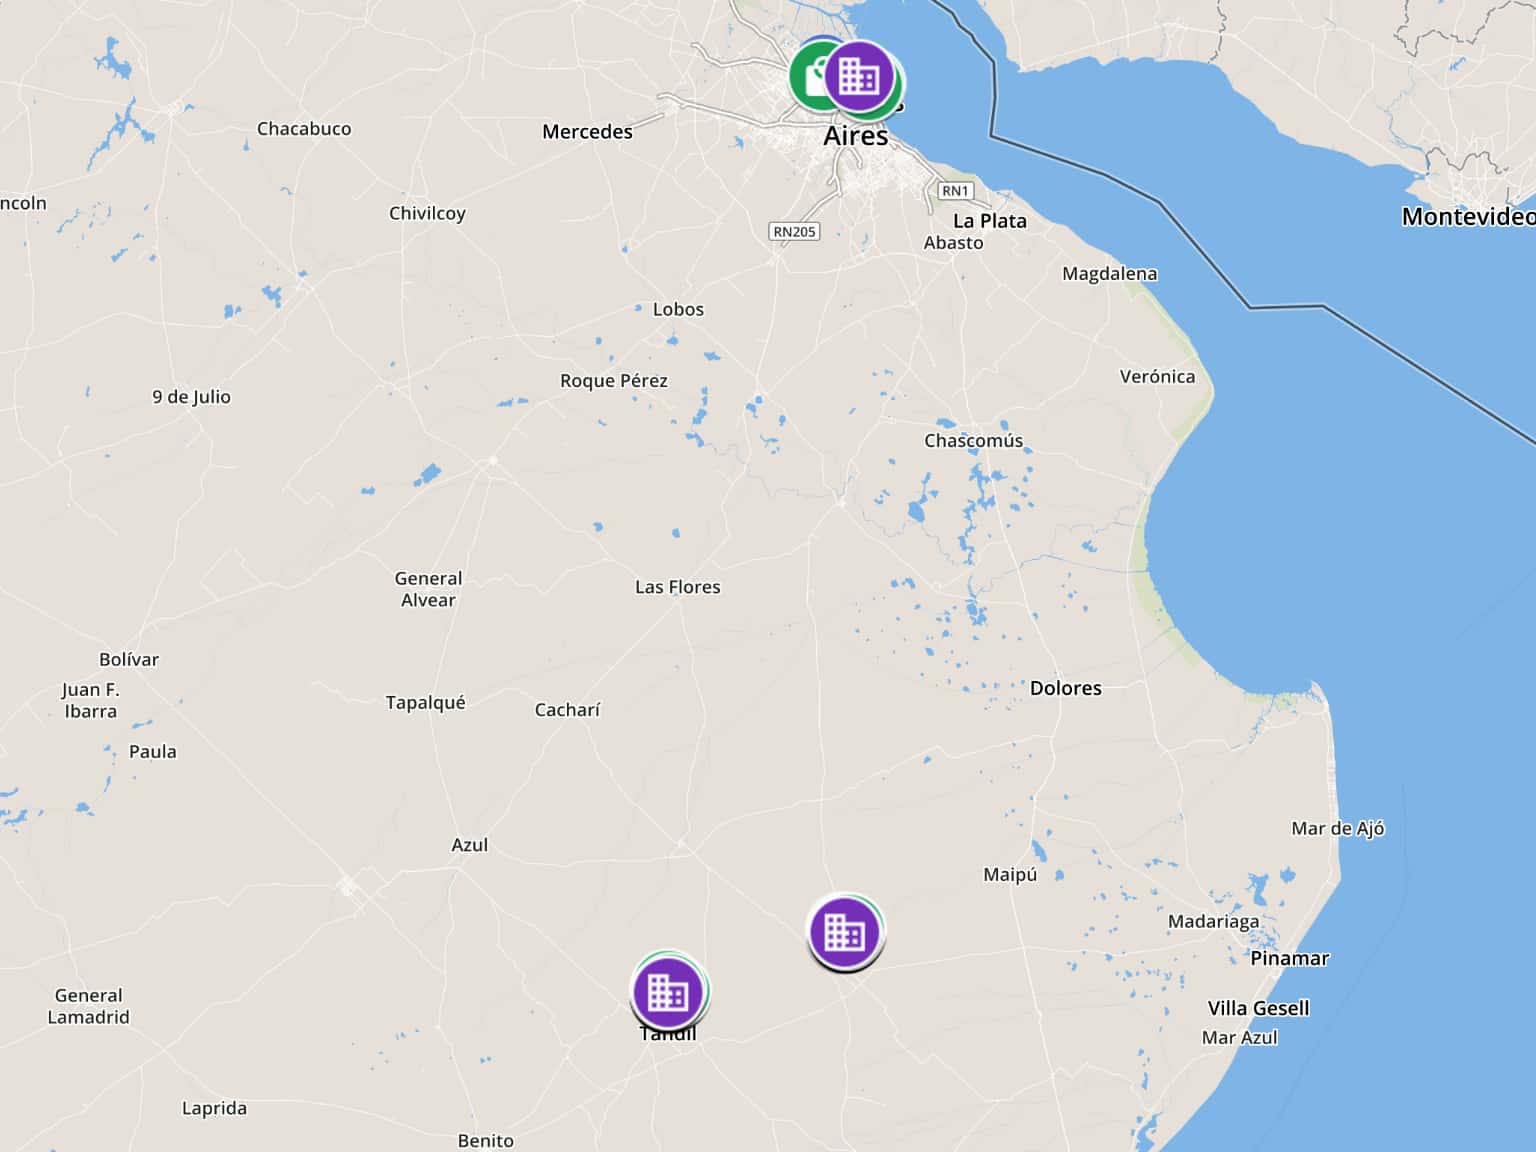1536x1152 pixels.
Task: Select the Dolores town label
Action: point(1065,688)
